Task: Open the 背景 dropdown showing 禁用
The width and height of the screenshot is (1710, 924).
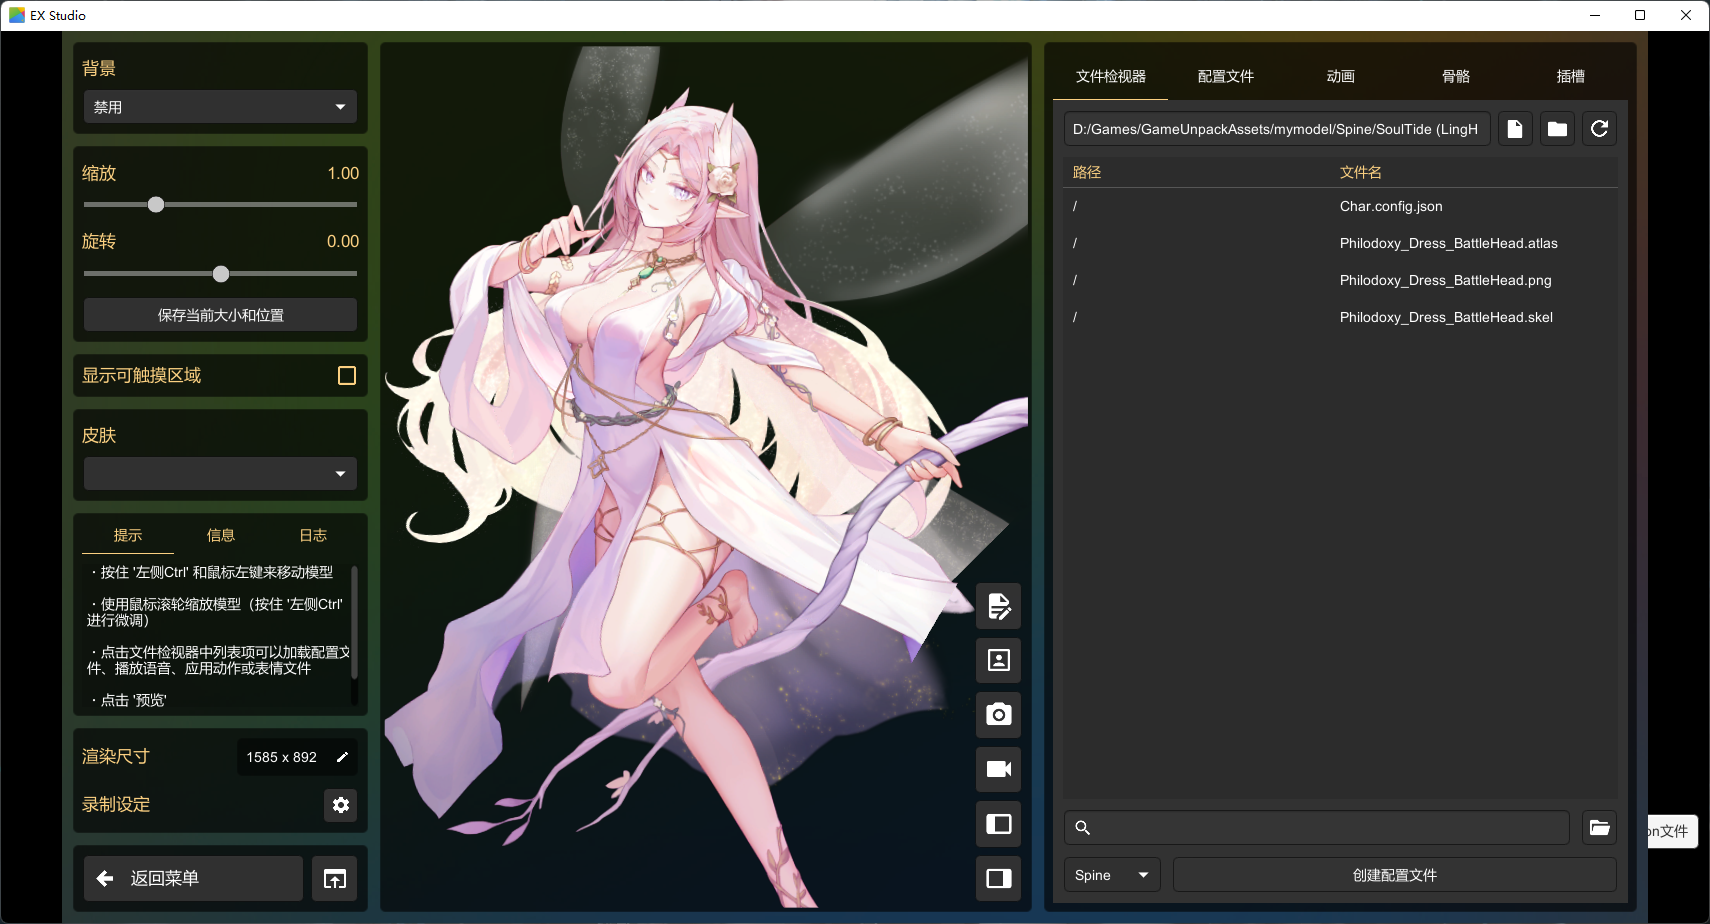Action: [x=220, y=107]
